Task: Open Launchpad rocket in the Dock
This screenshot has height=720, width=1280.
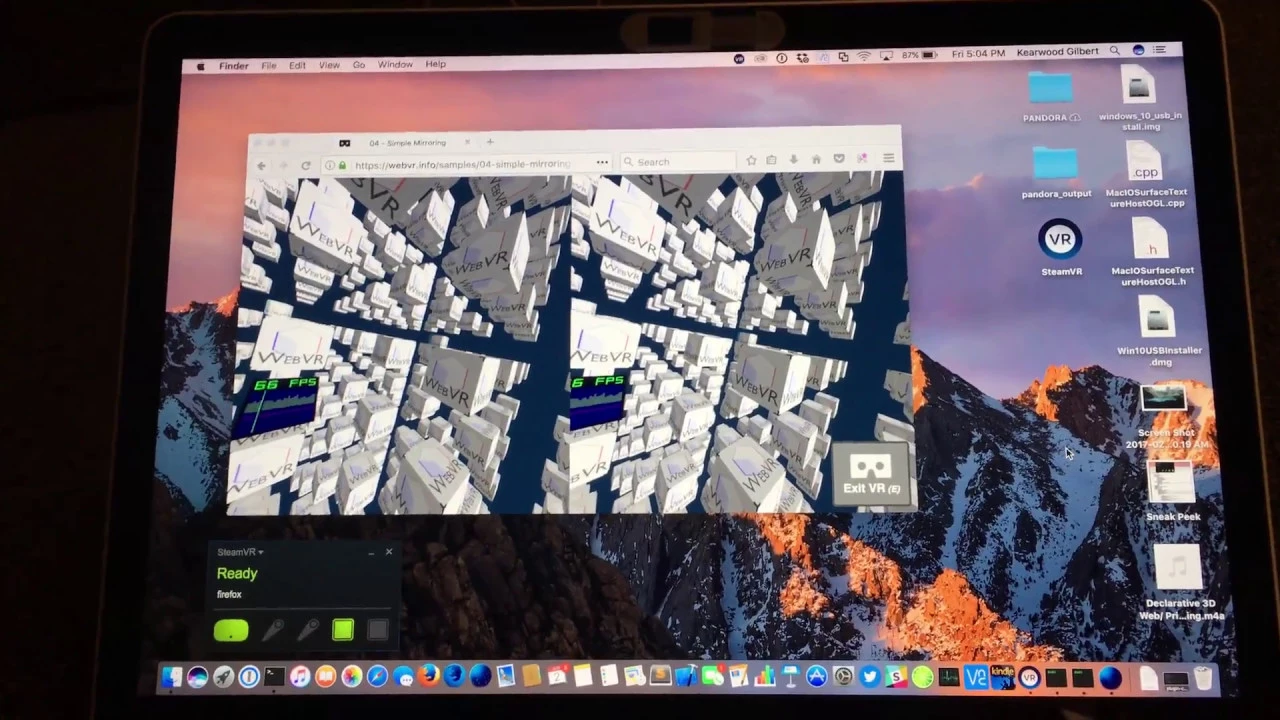Action: pyautogui.click(x=223, y=677)
